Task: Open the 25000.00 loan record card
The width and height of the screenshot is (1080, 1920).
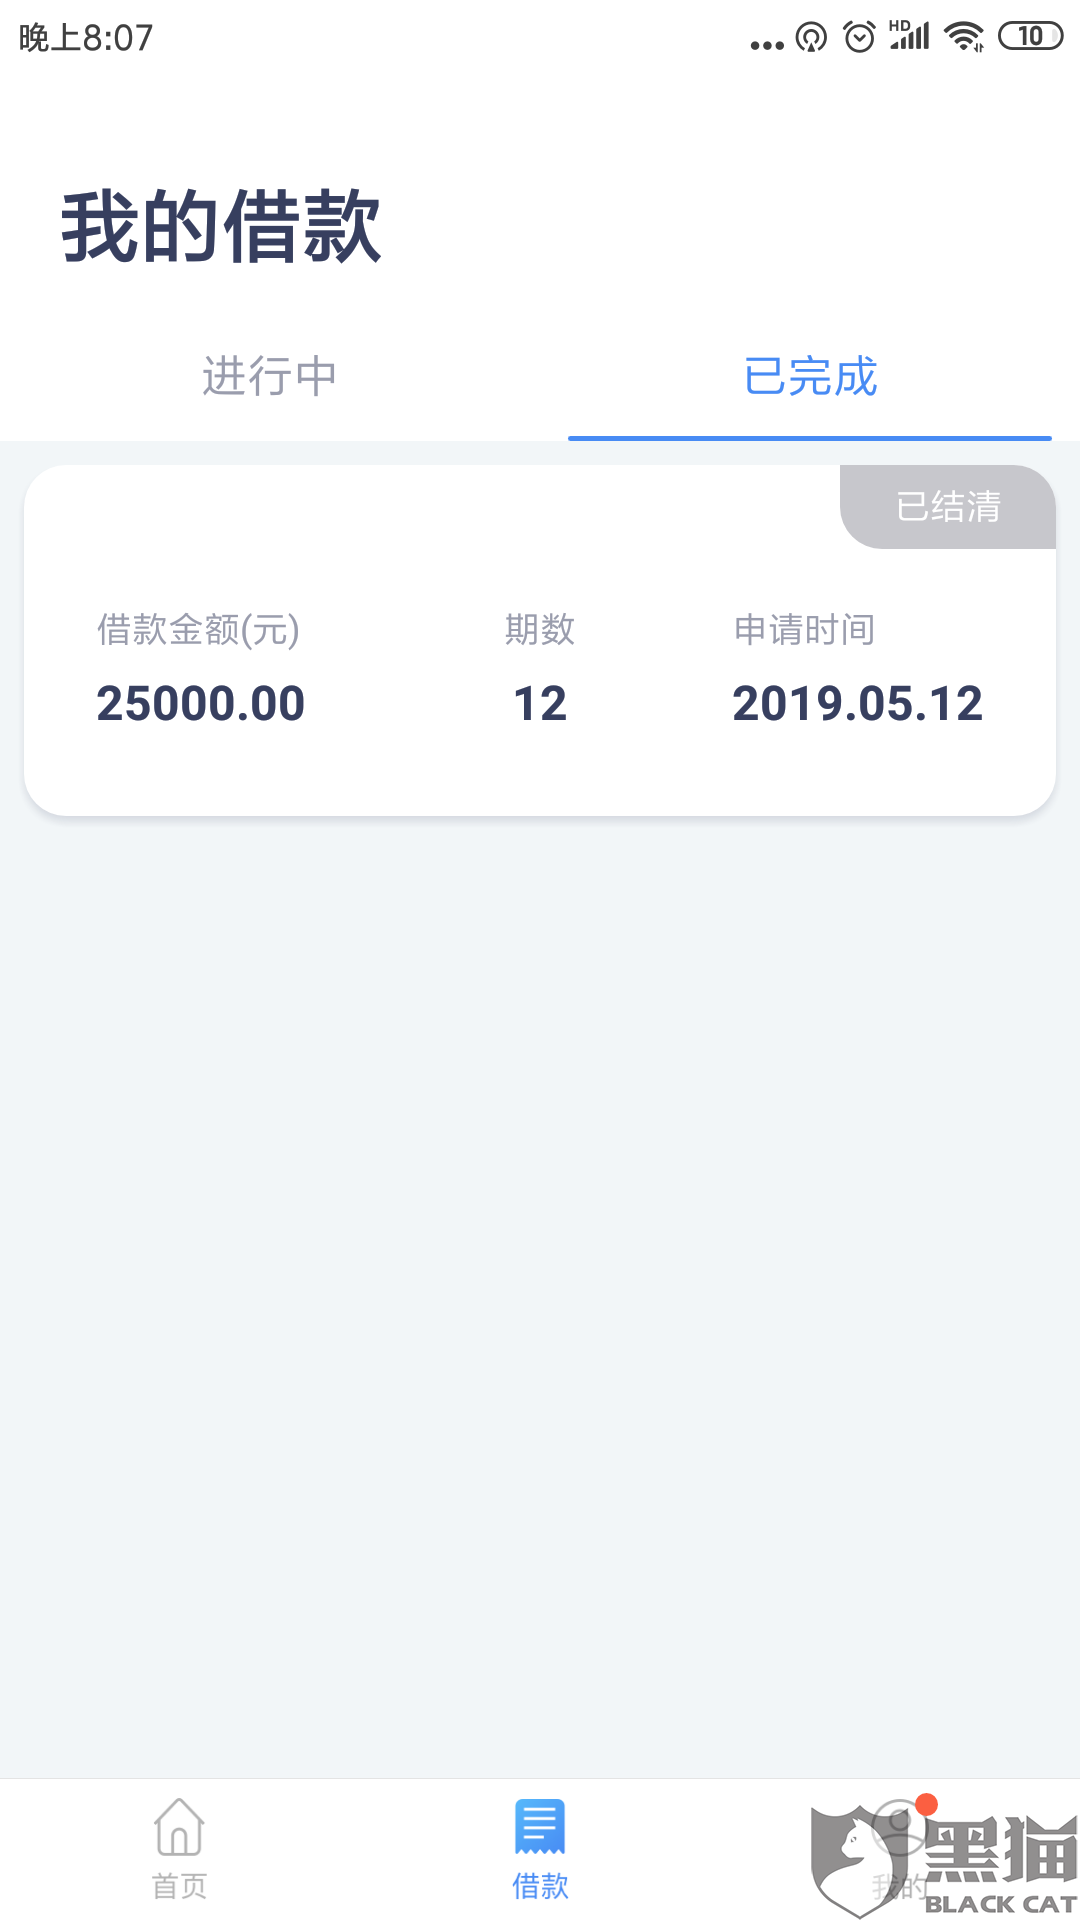Action: pos(540,640)
